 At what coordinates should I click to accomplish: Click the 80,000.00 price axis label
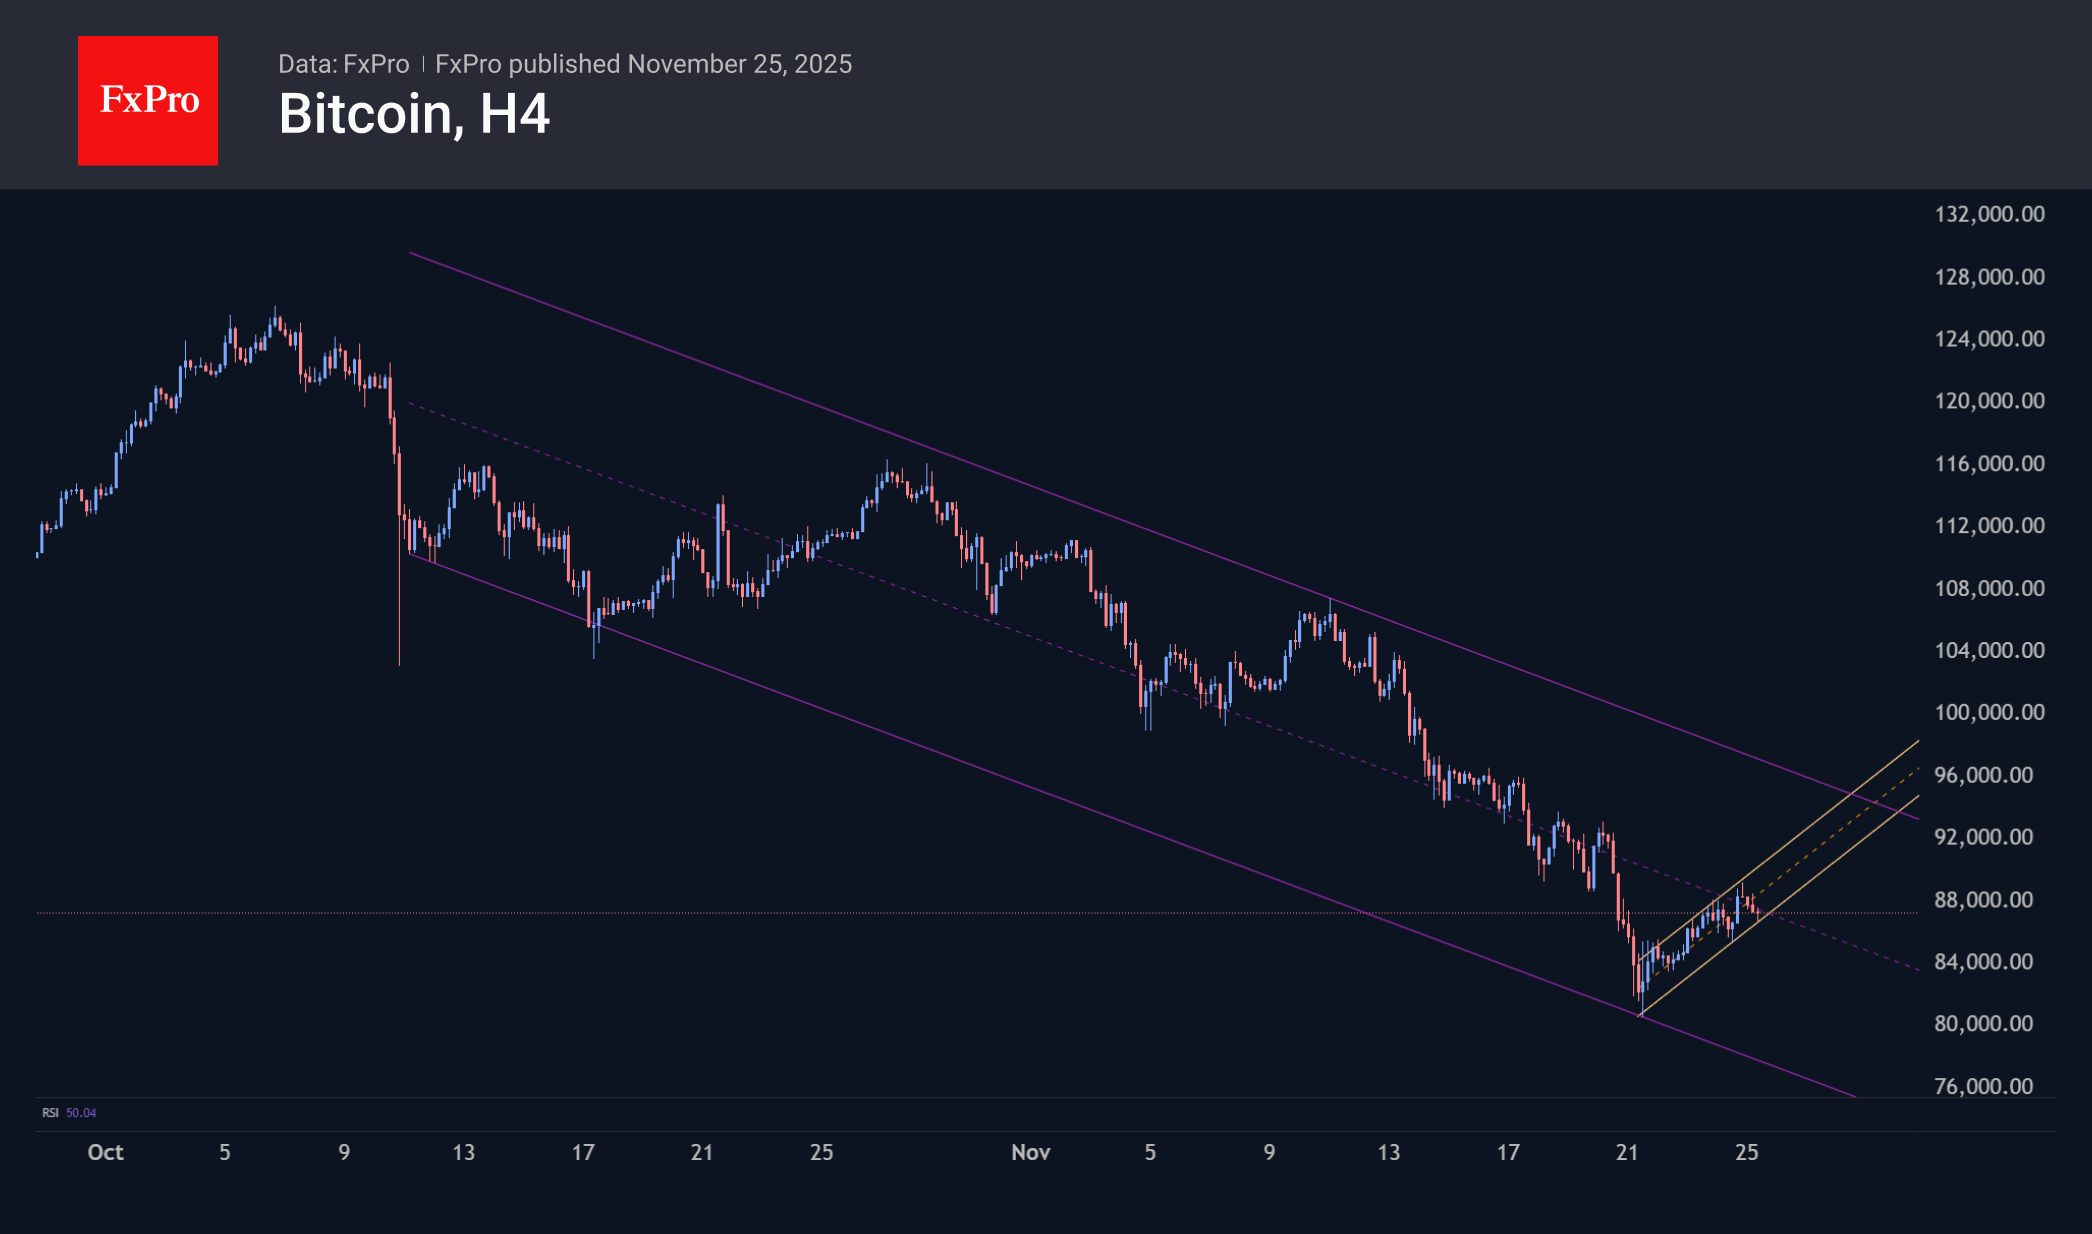point(1983,1023)
